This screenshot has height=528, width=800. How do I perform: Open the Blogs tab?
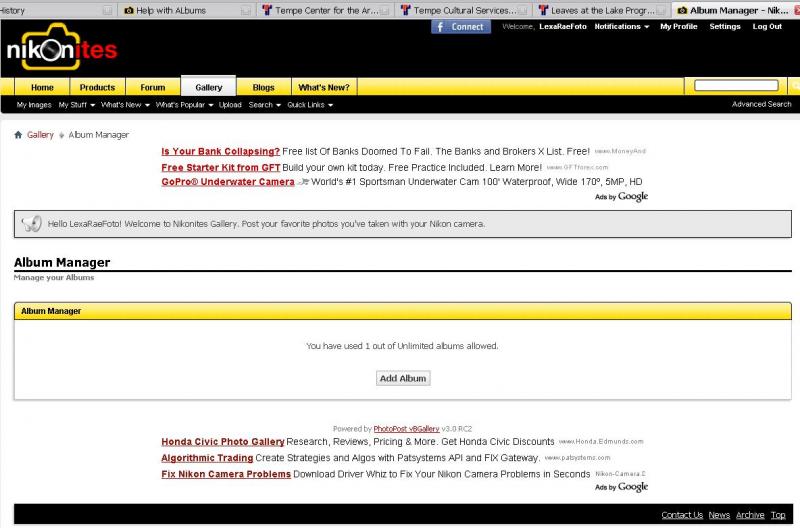click(263, 87)
